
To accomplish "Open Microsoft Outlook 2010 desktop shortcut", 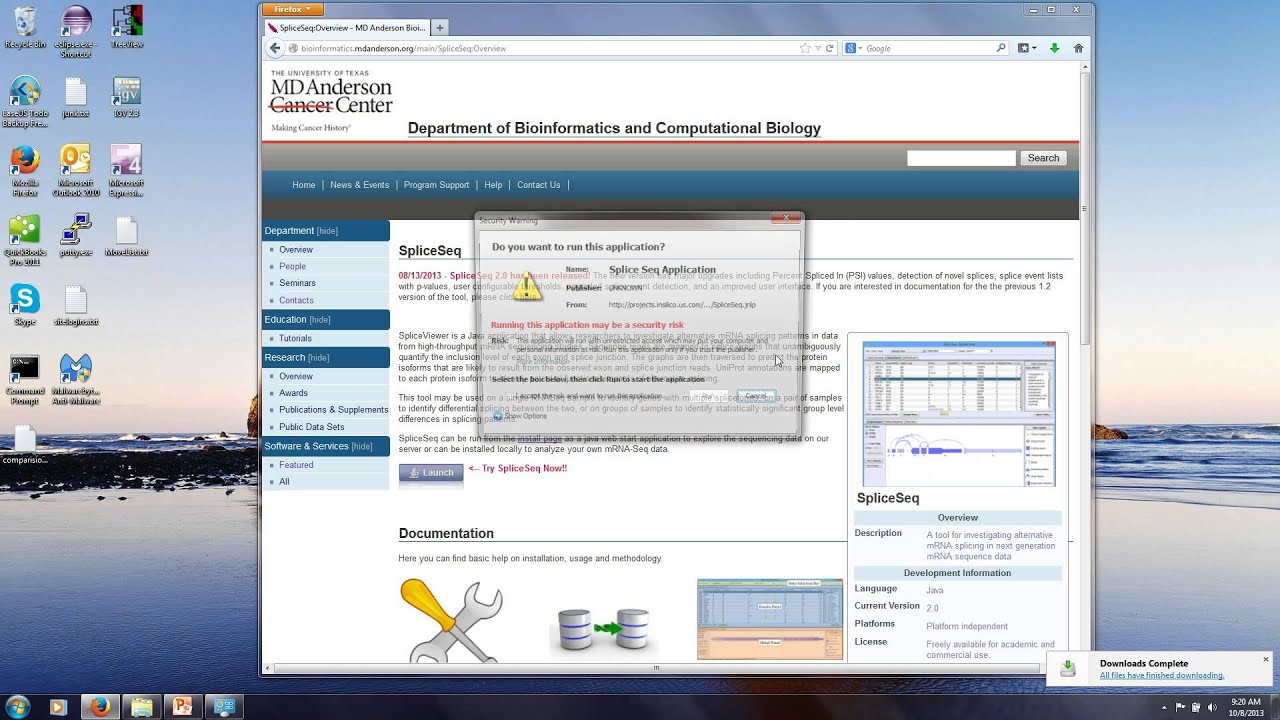I will point(76,171).
